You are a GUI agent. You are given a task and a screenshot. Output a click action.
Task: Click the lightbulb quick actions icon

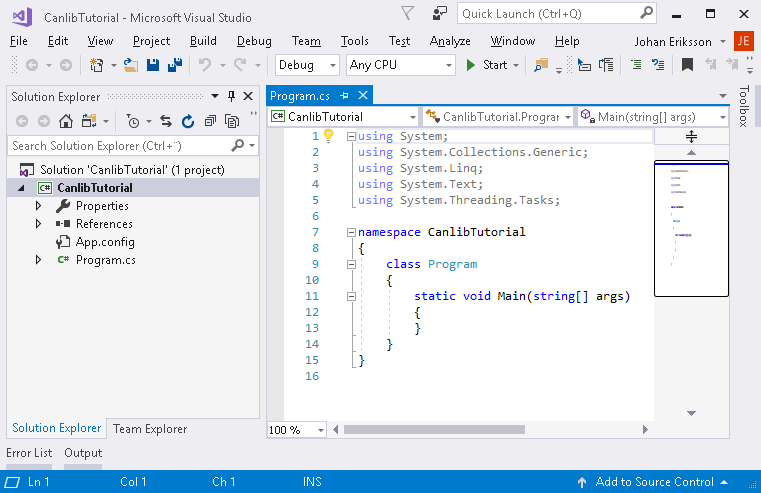(x=329, y=136)
